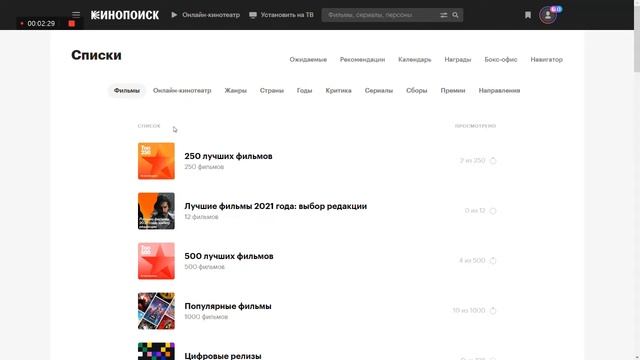Click the Популярные фильмы thumbnail
640x360 pixels.
[156, 311]
